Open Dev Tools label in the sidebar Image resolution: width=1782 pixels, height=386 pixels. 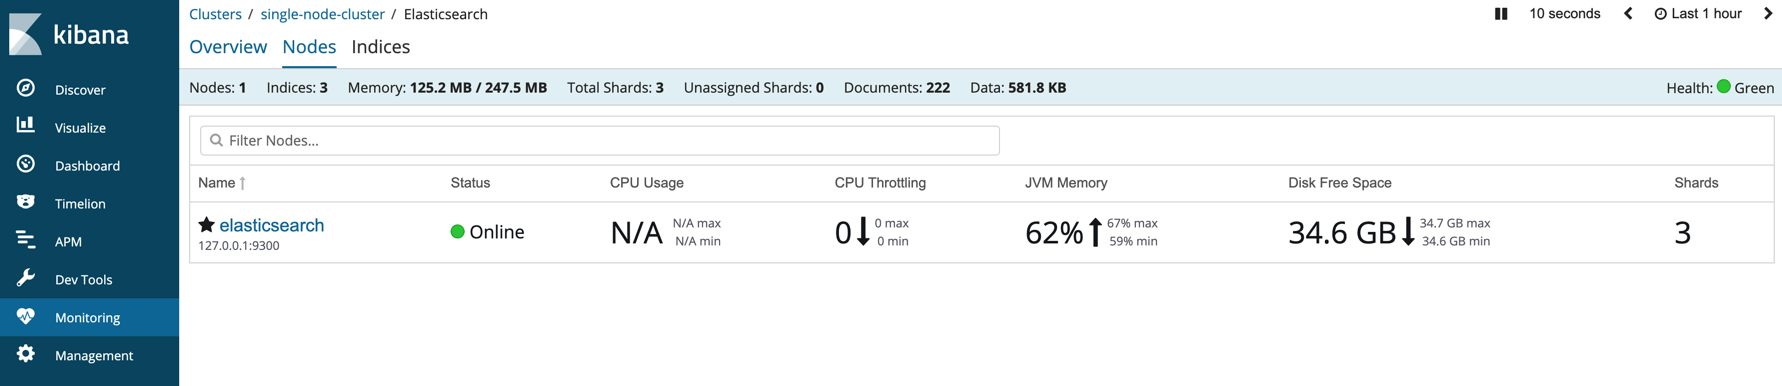pos(83,280)
